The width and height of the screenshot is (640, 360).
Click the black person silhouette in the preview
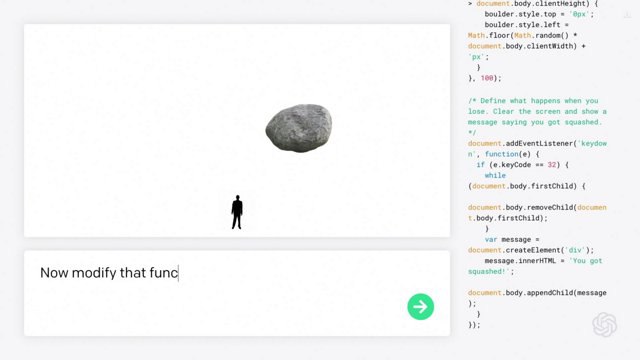(237, 212)
